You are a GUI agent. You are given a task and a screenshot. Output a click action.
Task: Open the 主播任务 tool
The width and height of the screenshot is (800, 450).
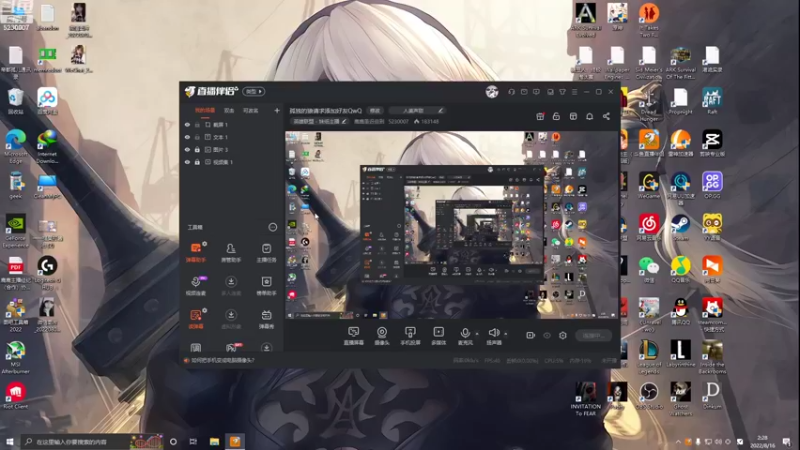coord(266,253)
